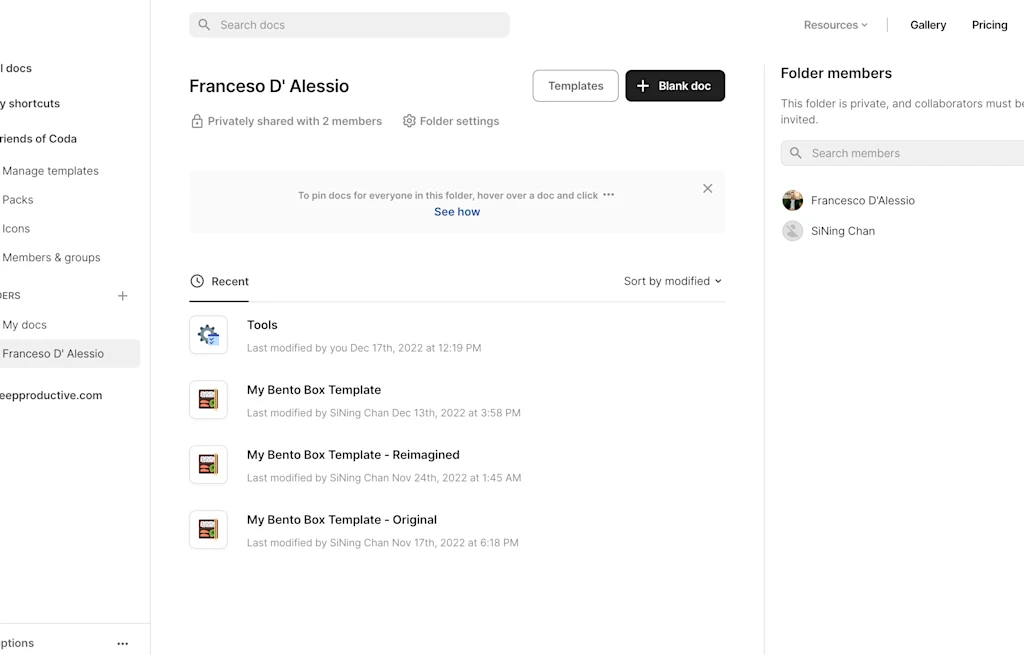This screenshot has height=655, width=1024.
Task: Select the Recent tab
Action: coord(219,281)
